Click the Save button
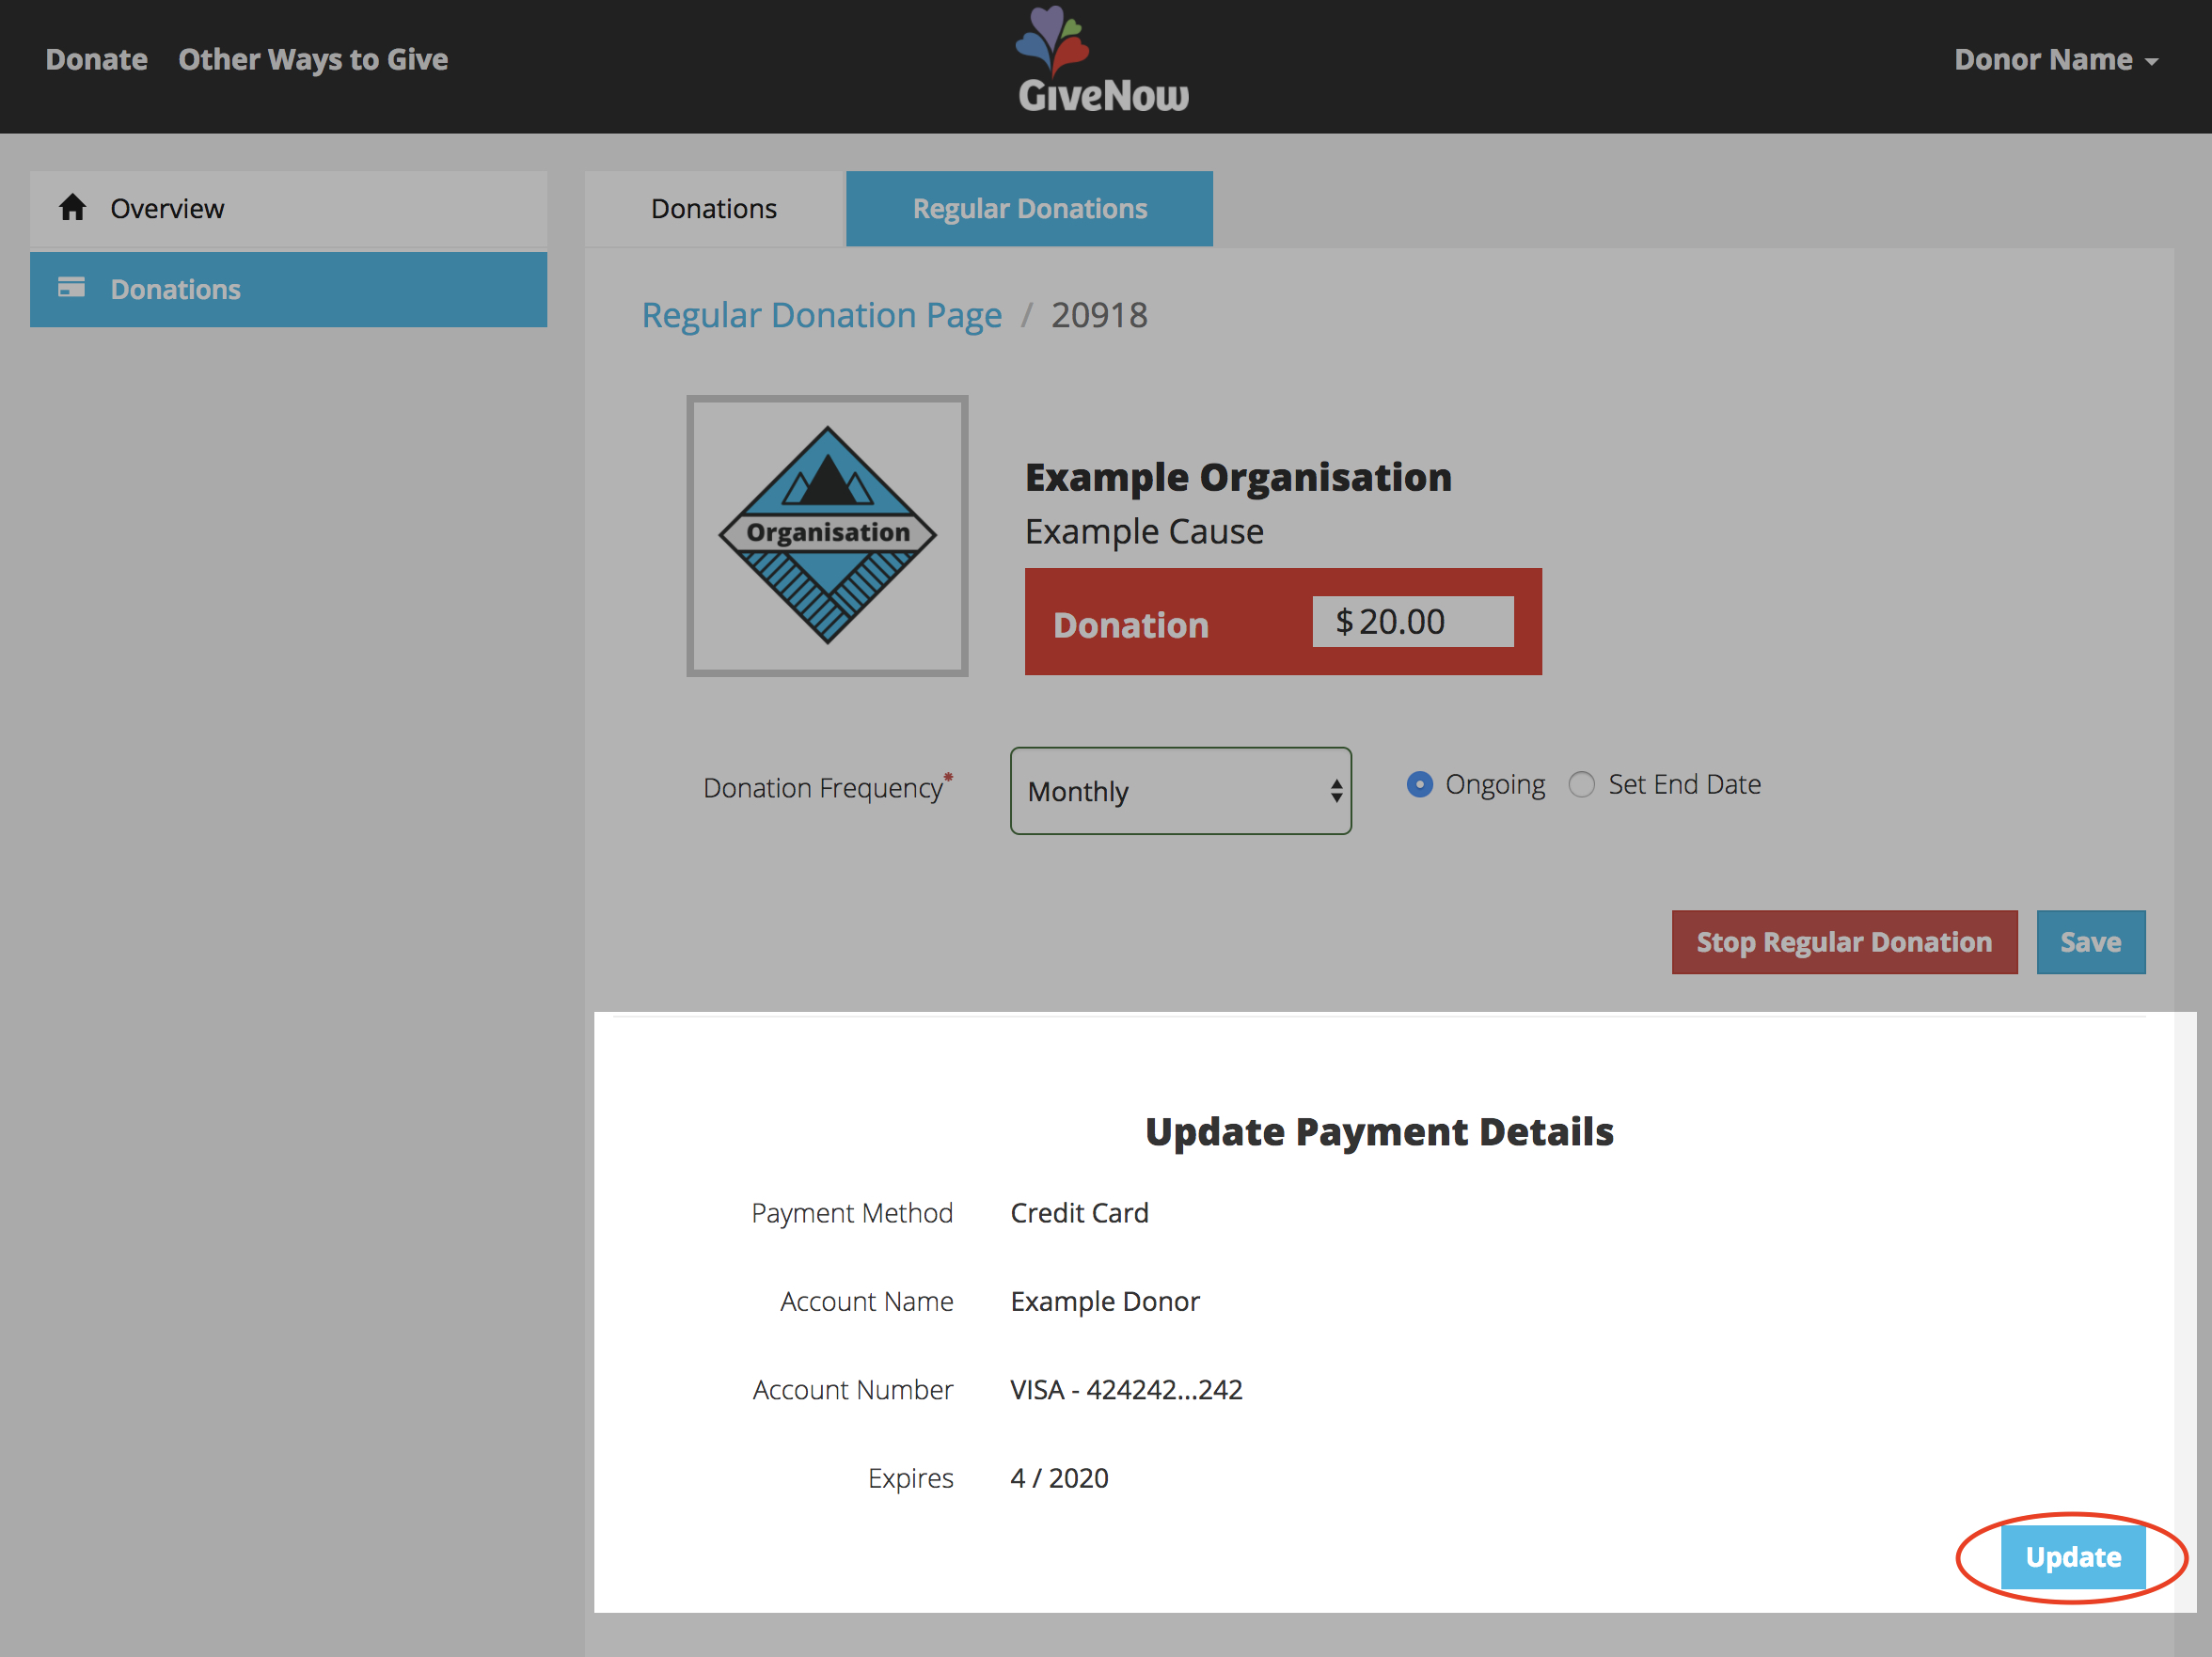Screen dimensions: 2212x1657 (x=2090, y=942)
